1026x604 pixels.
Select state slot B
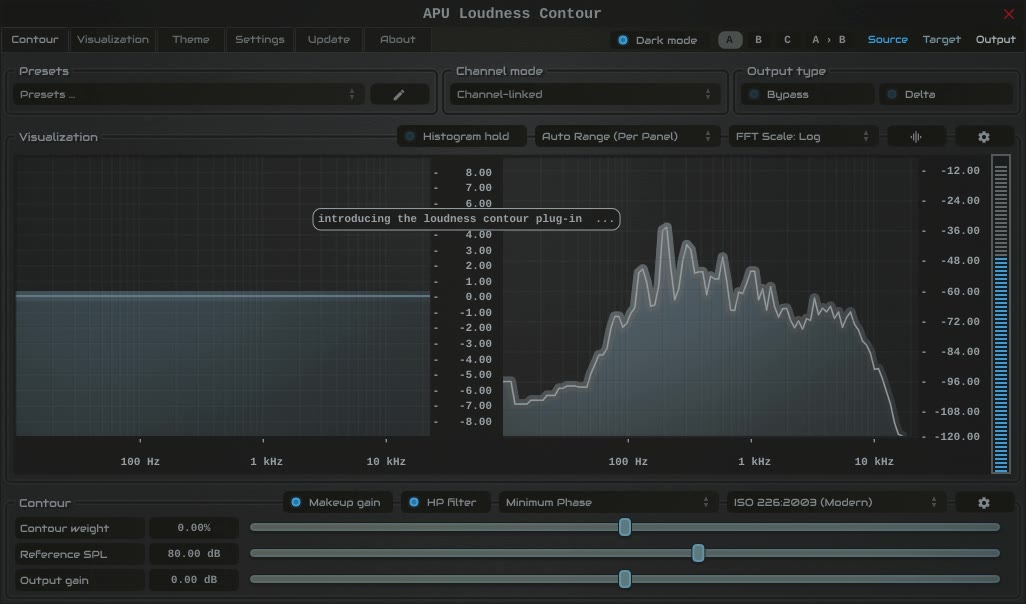[758, 40]
